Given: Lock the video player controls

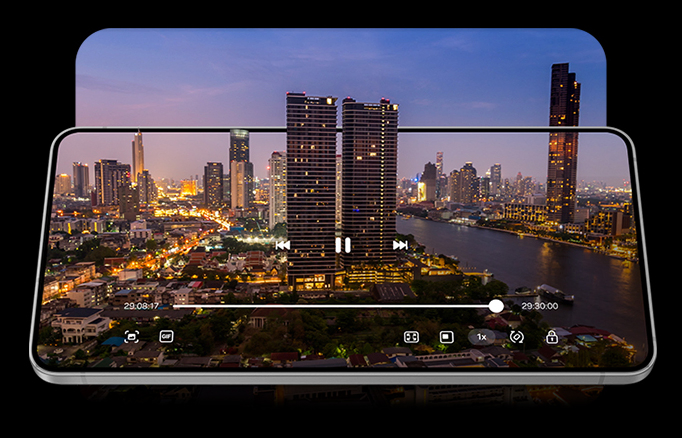Looking at the screenshot, I should pos(551,337).
